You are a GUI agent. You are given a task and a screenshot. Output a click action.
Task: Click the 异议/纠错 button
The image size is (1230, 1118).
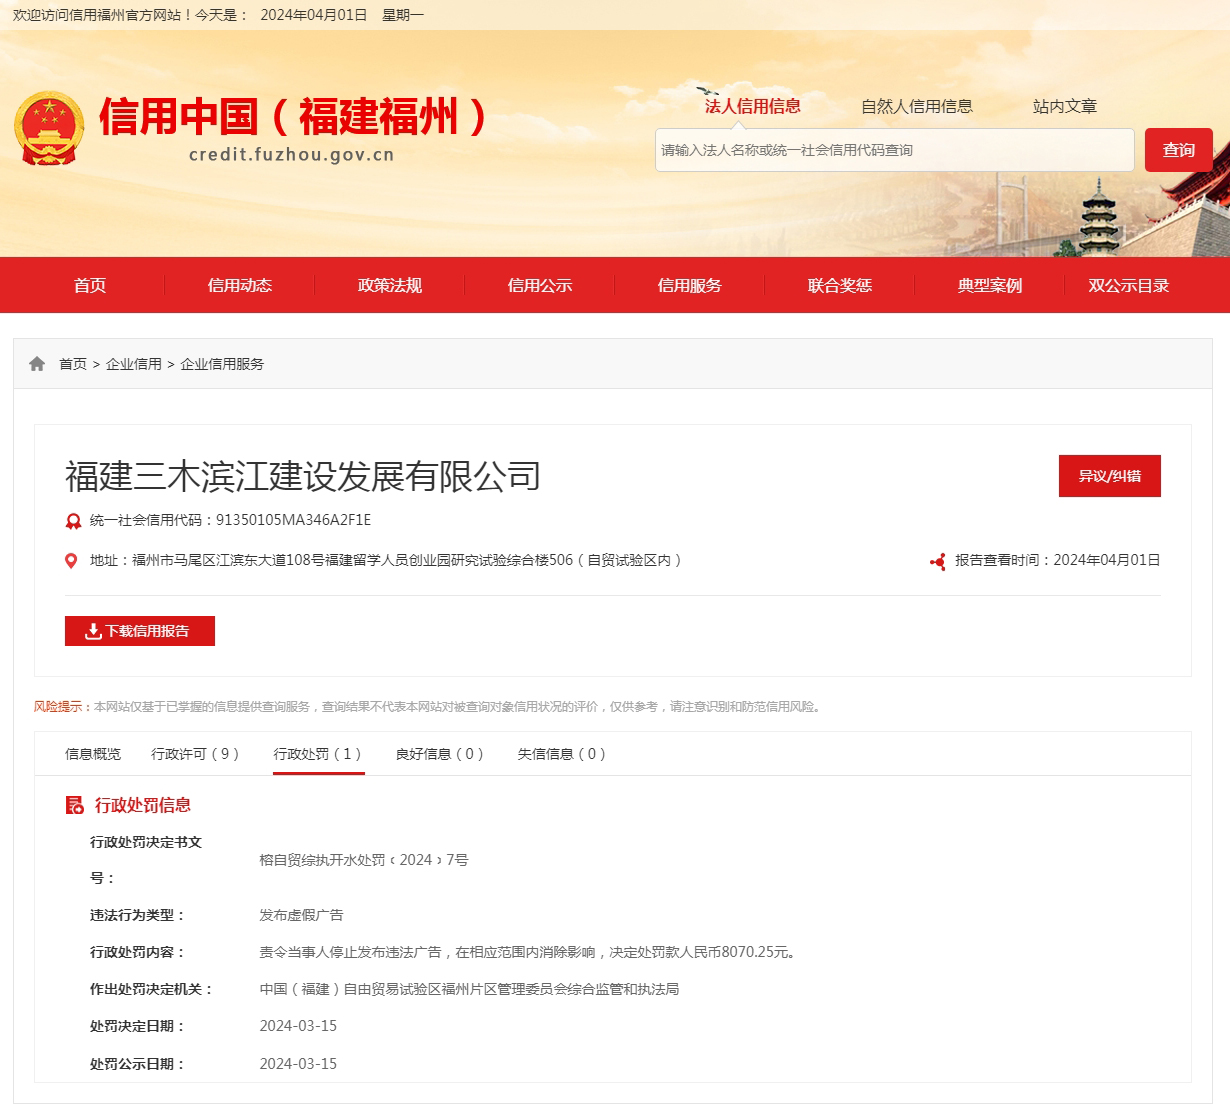1109,476
